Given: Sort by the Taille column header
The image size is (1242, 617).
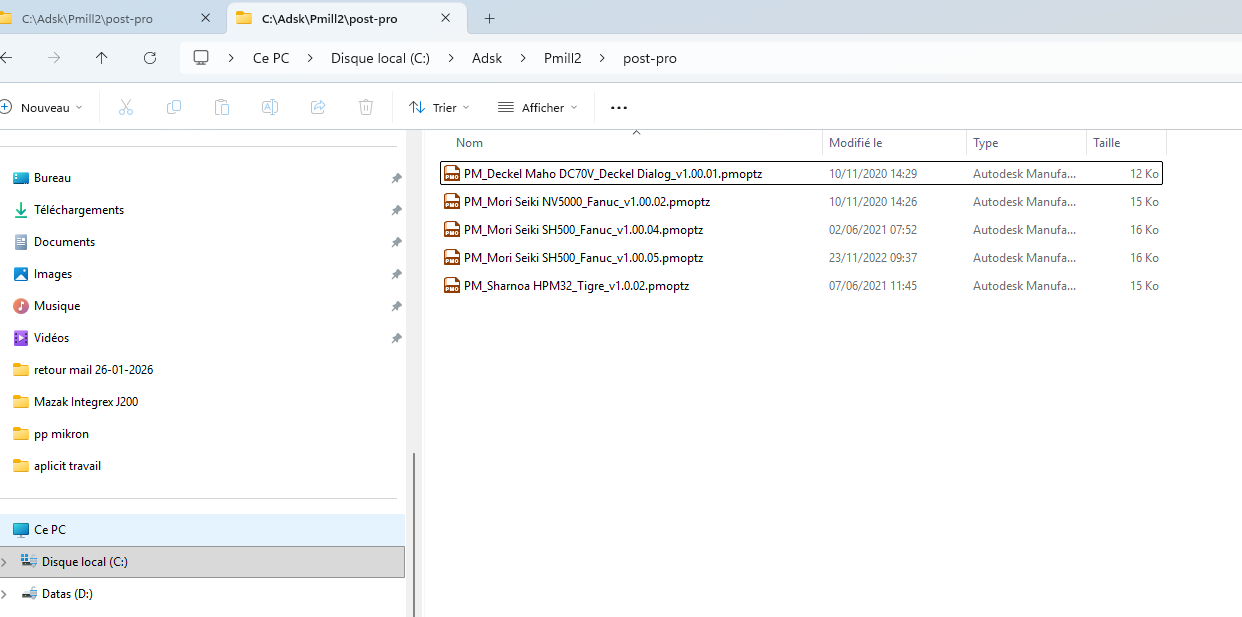Looking at the screenshot, I should (1126, 143).
